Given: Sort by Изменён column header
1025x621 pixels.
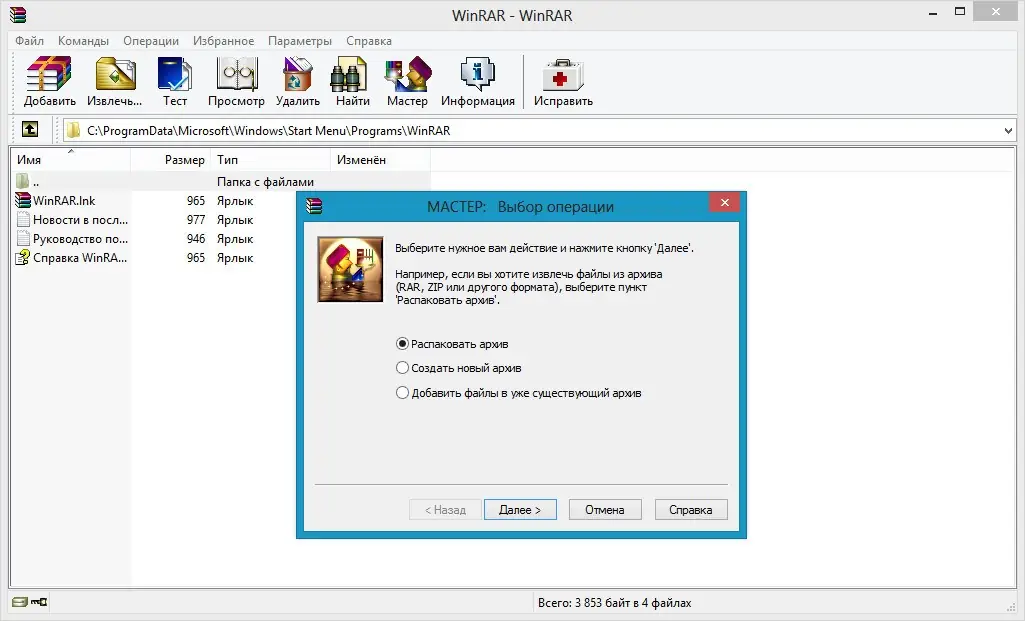Looking at the screenshot, I should (380, 159).
